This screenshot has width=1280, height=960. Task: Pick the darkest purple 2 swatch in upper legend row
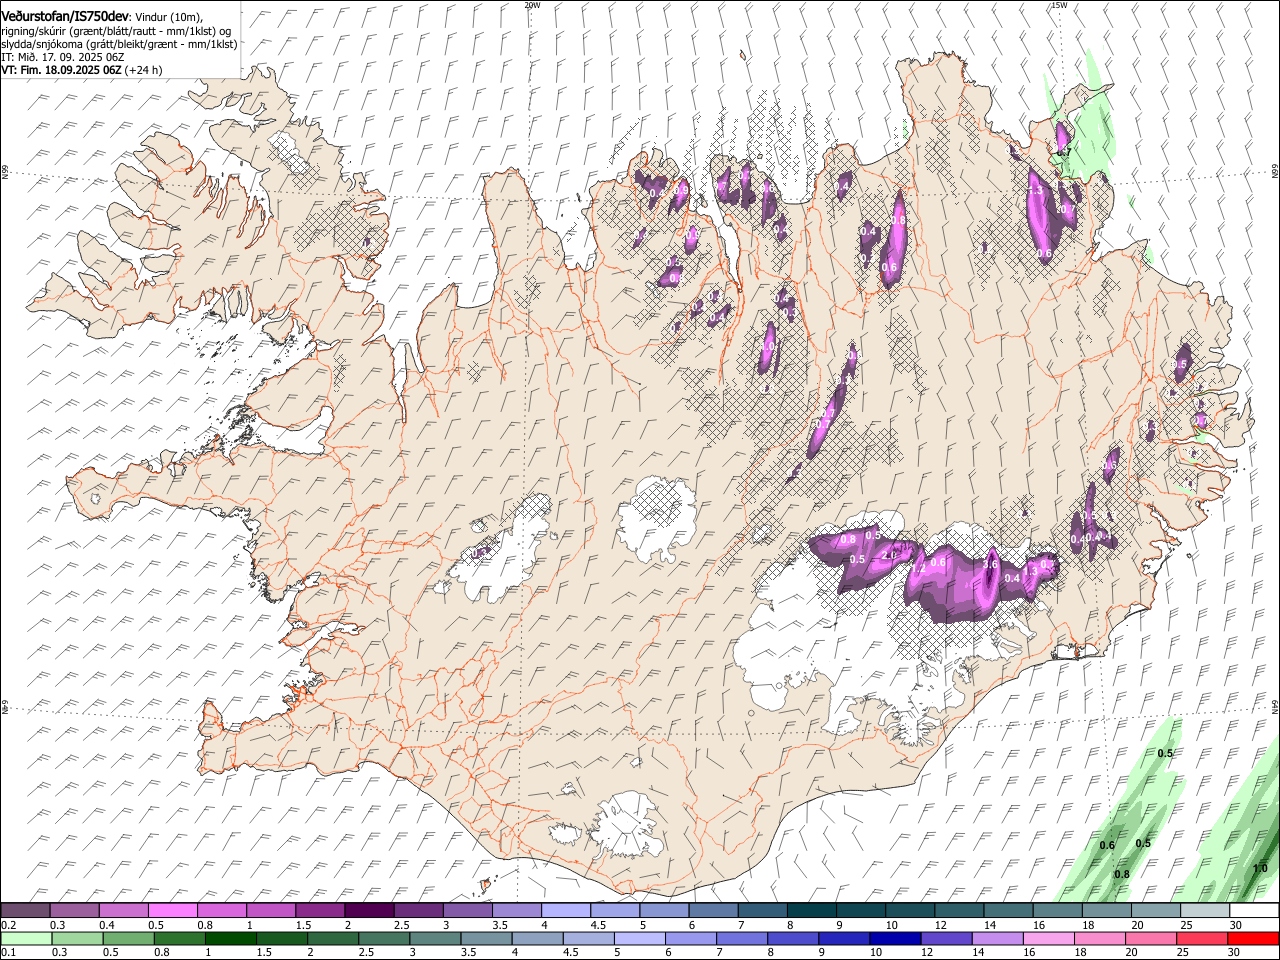pos(369,911)
